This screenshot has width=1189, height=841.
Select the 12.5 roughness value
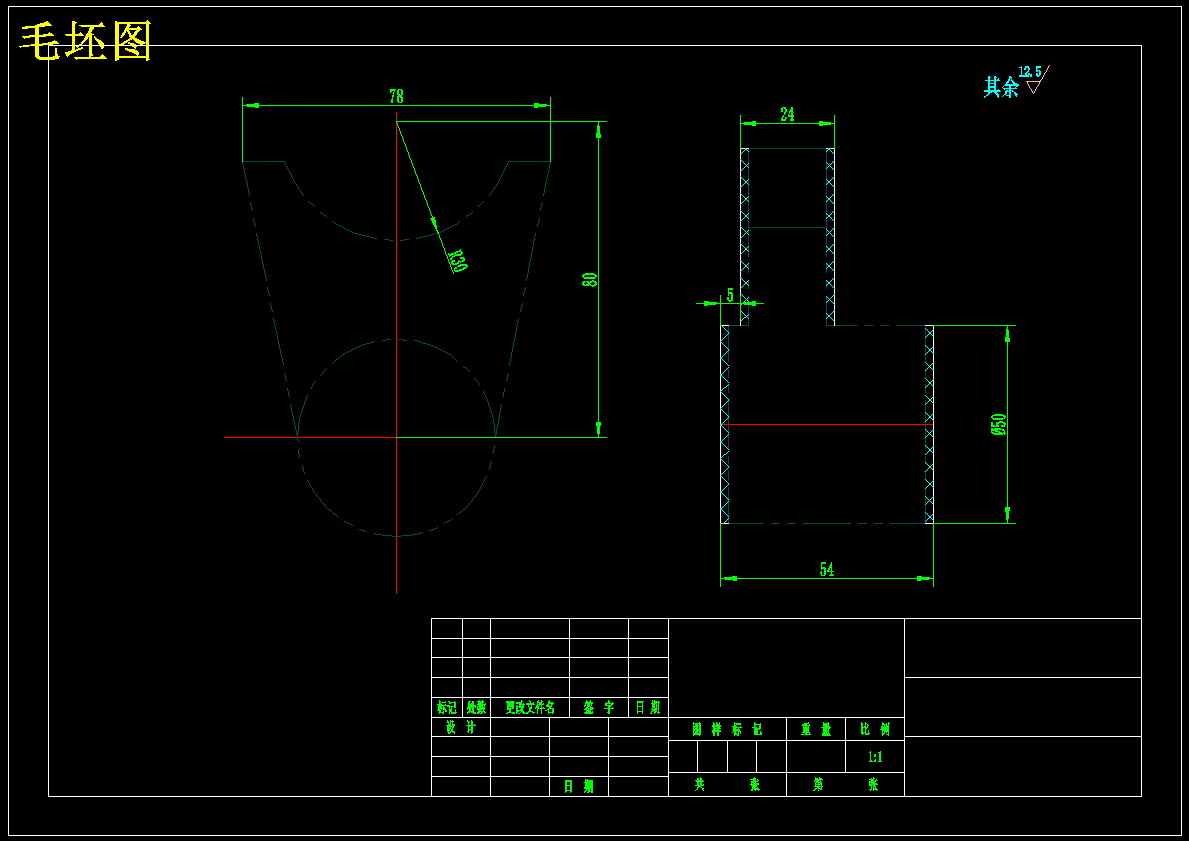(1030, 72)
